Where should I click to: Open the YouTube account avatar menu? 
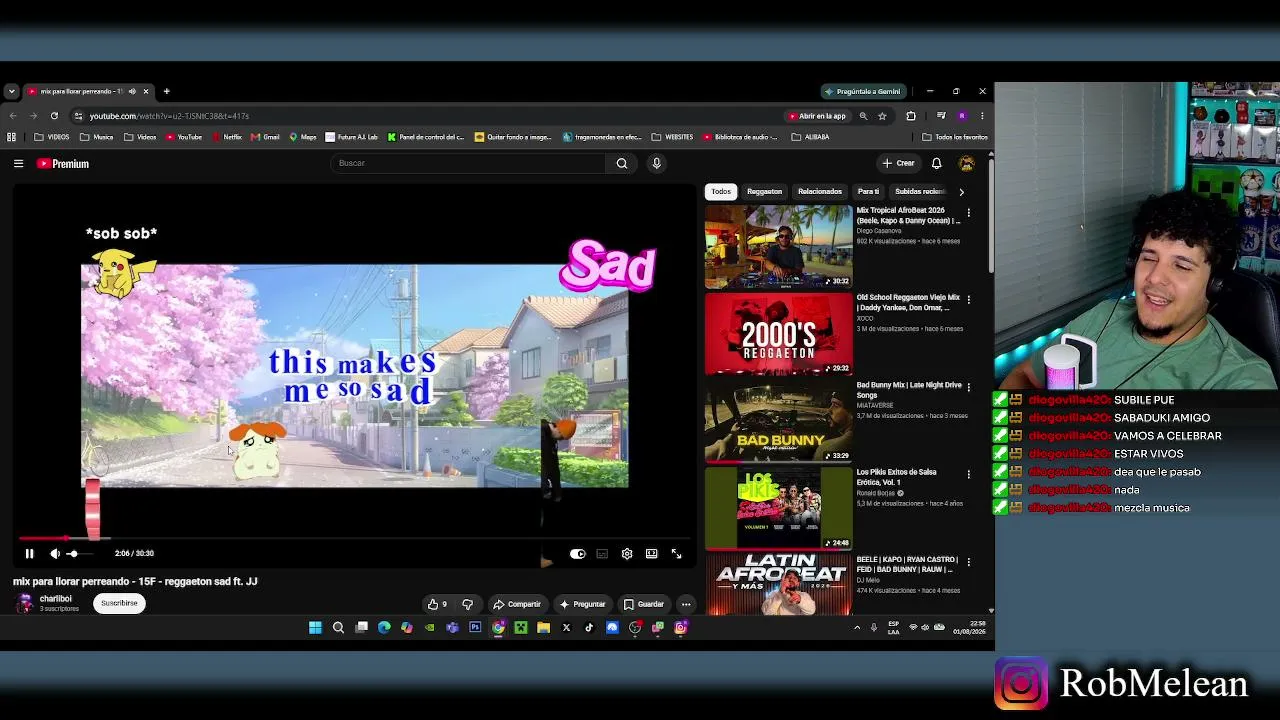[966, 163]
